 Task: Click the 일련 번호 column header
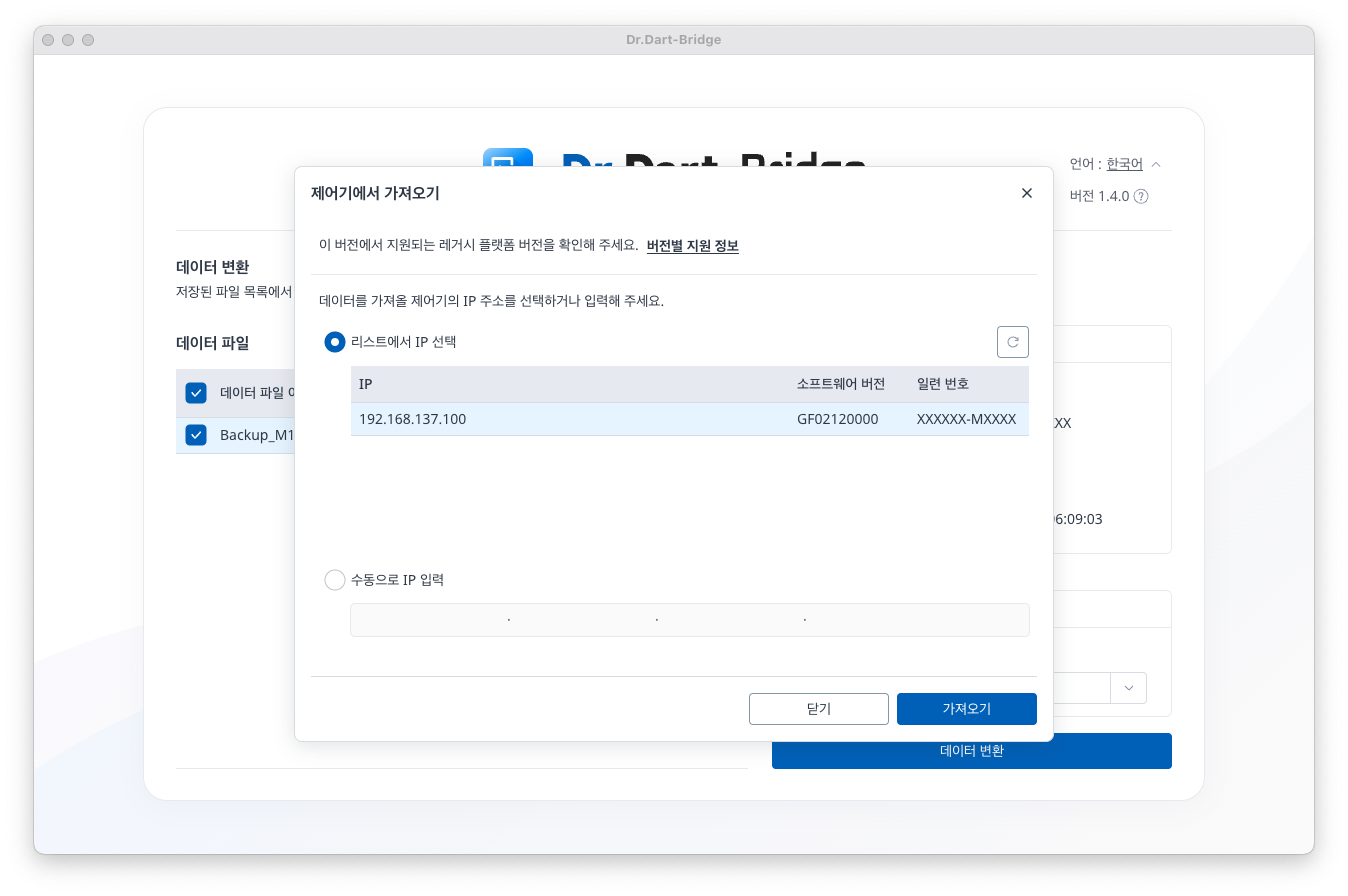[942, 384]
